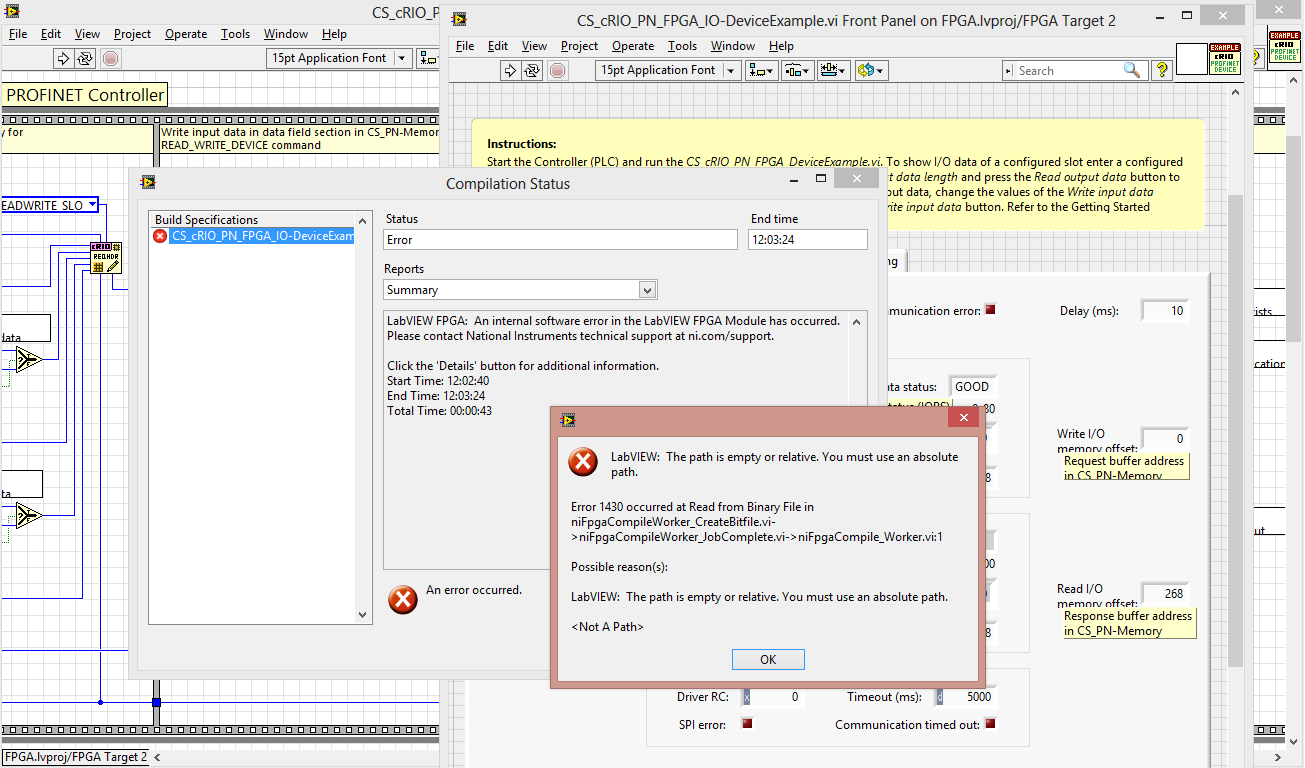Click the Communication timed out LED
The height and width of the screenshot is (768, 1305).
[x=990, y=724]
